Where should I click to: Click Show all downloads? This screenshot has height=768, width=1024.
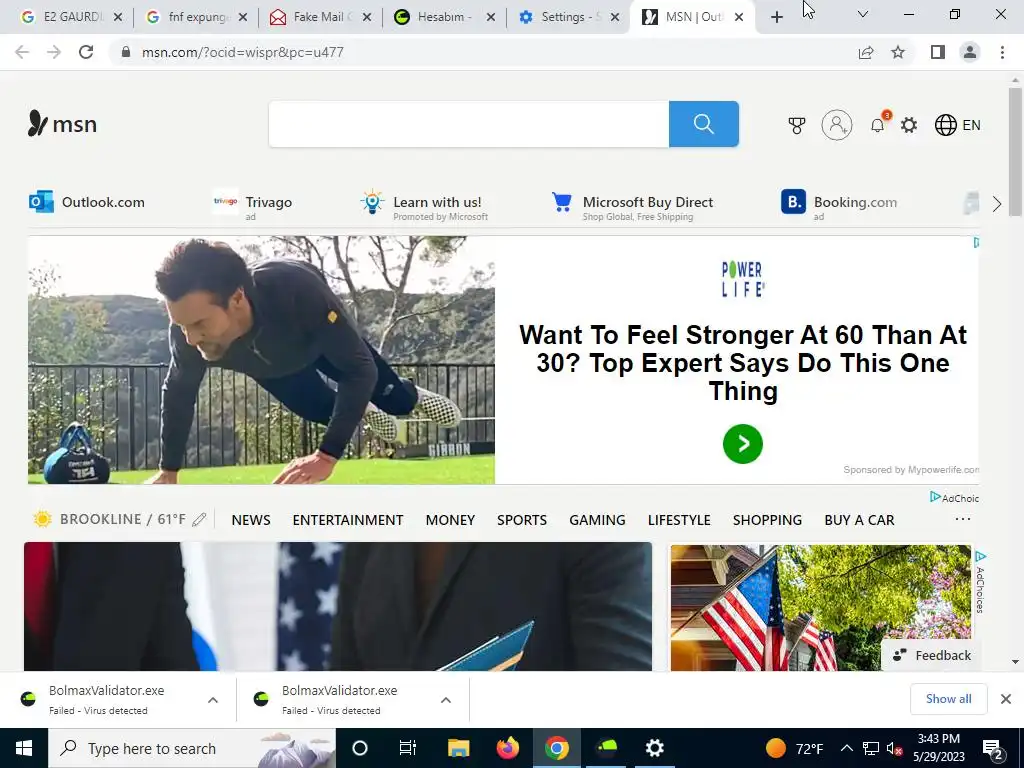pos(948,699)
